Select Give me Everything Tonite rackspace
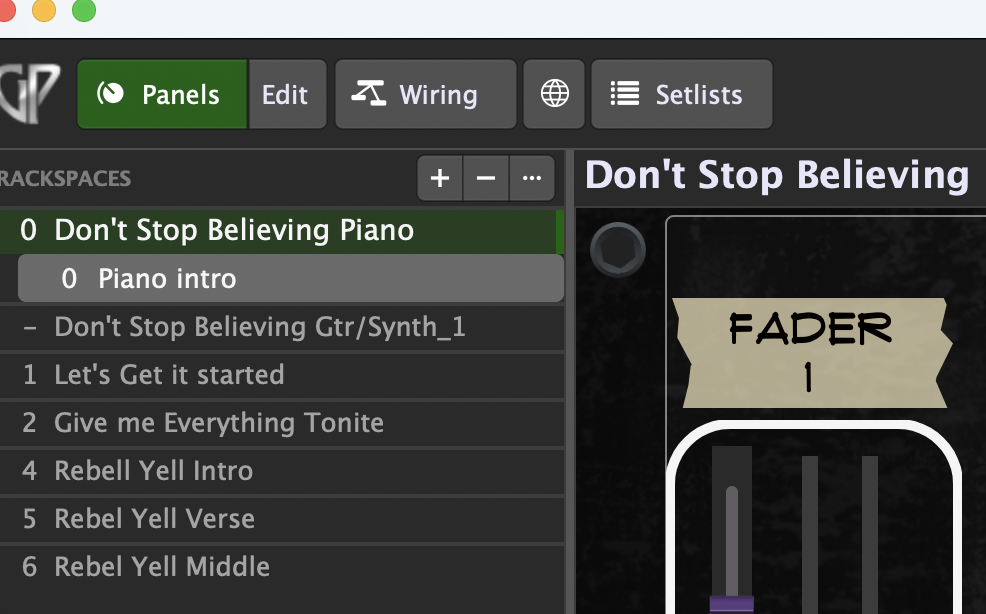 219,423
